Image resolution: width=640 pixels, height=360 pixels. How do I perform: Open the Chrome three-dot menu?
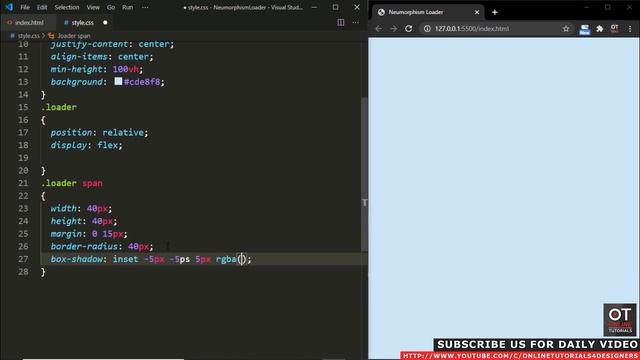click(x=630, y=29)
